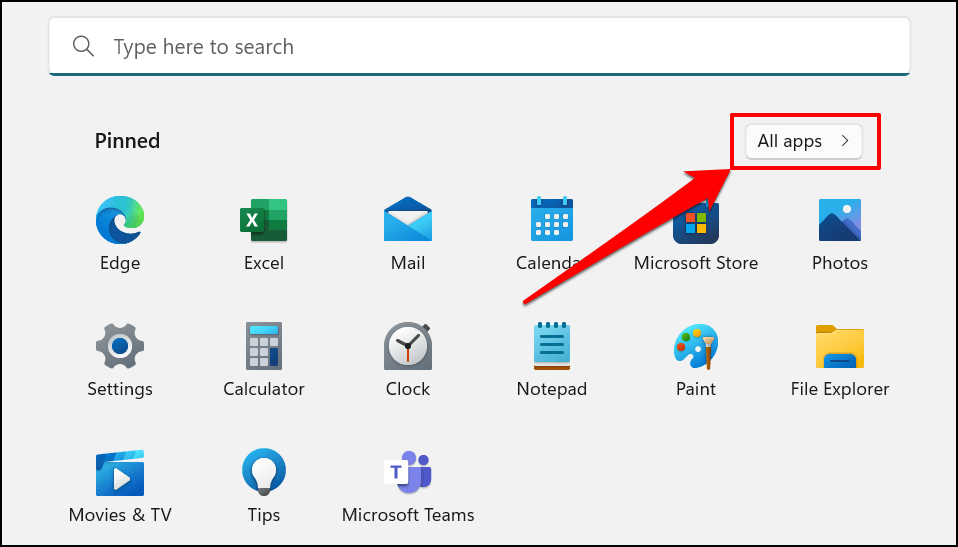958x547 pixels.
Task: Open the Calendar app icon
Action: point(552,219)
